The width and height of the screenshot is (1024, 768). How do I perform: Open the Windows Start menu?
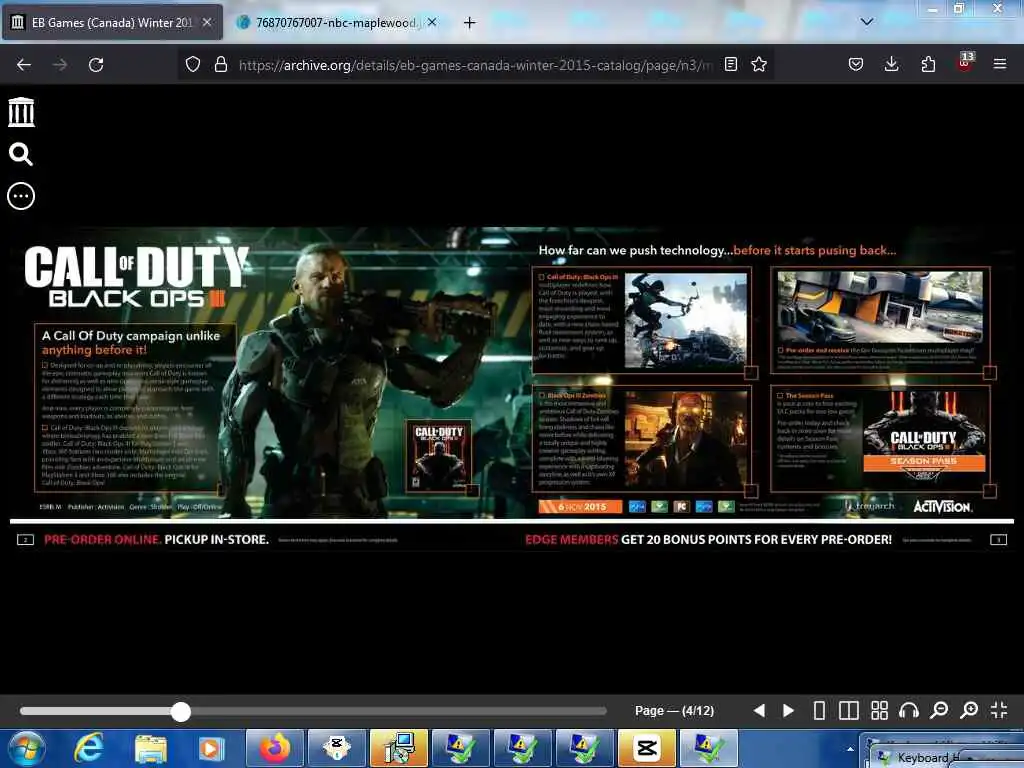click(x=26, y=748)
